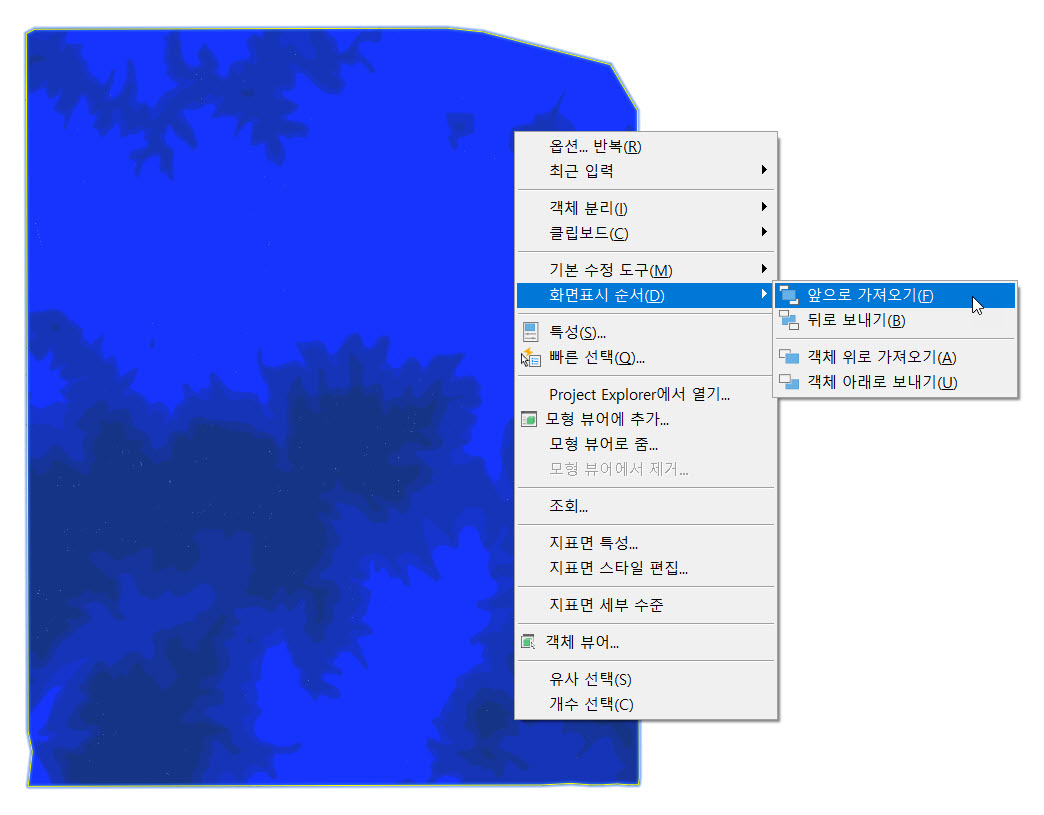
Task: Click the Quick Select (빠른 선택) icon
Action: coord(531,357)
